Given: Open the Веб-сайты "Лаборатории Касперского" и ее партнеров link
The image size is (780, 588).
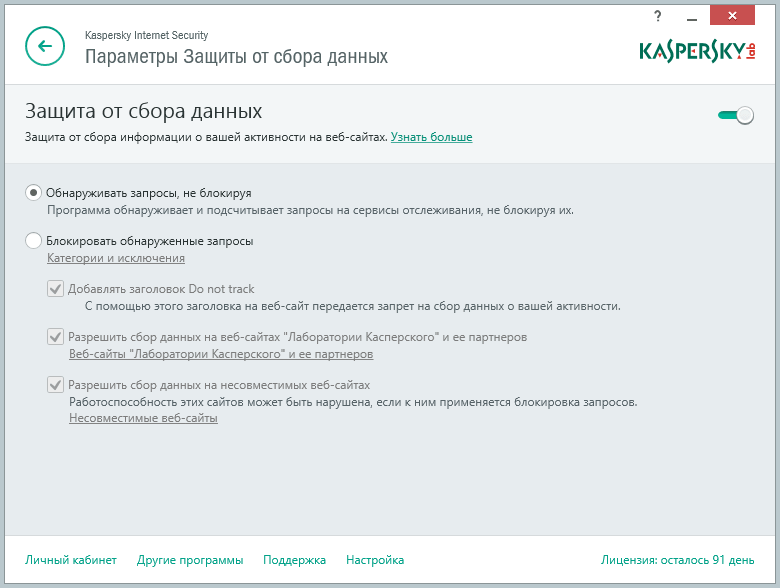Looking at the screenshot, I should click(x=221, y=354).
